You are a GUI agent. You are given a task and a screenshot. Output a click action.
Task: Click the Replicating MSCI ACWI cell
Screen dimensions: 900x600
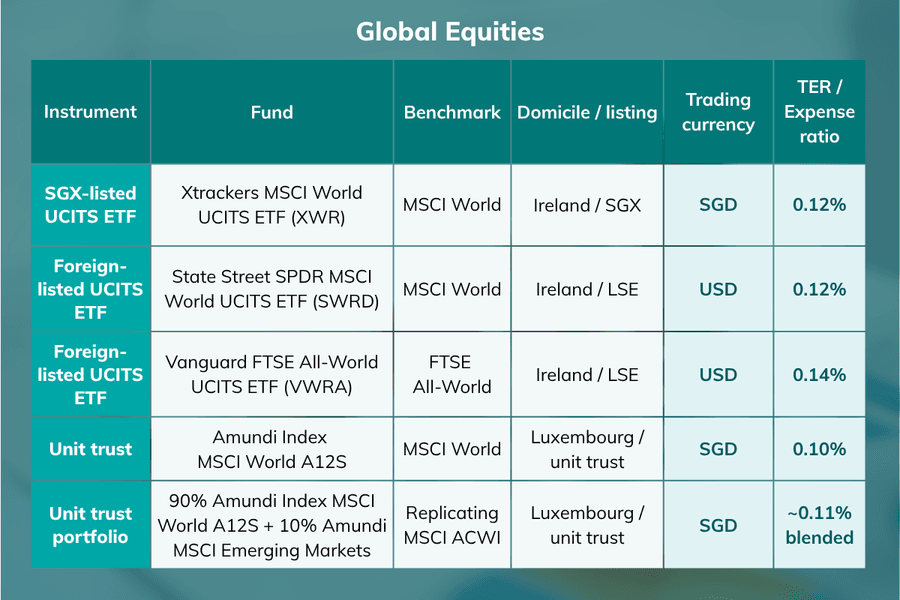tap(452, 525)
